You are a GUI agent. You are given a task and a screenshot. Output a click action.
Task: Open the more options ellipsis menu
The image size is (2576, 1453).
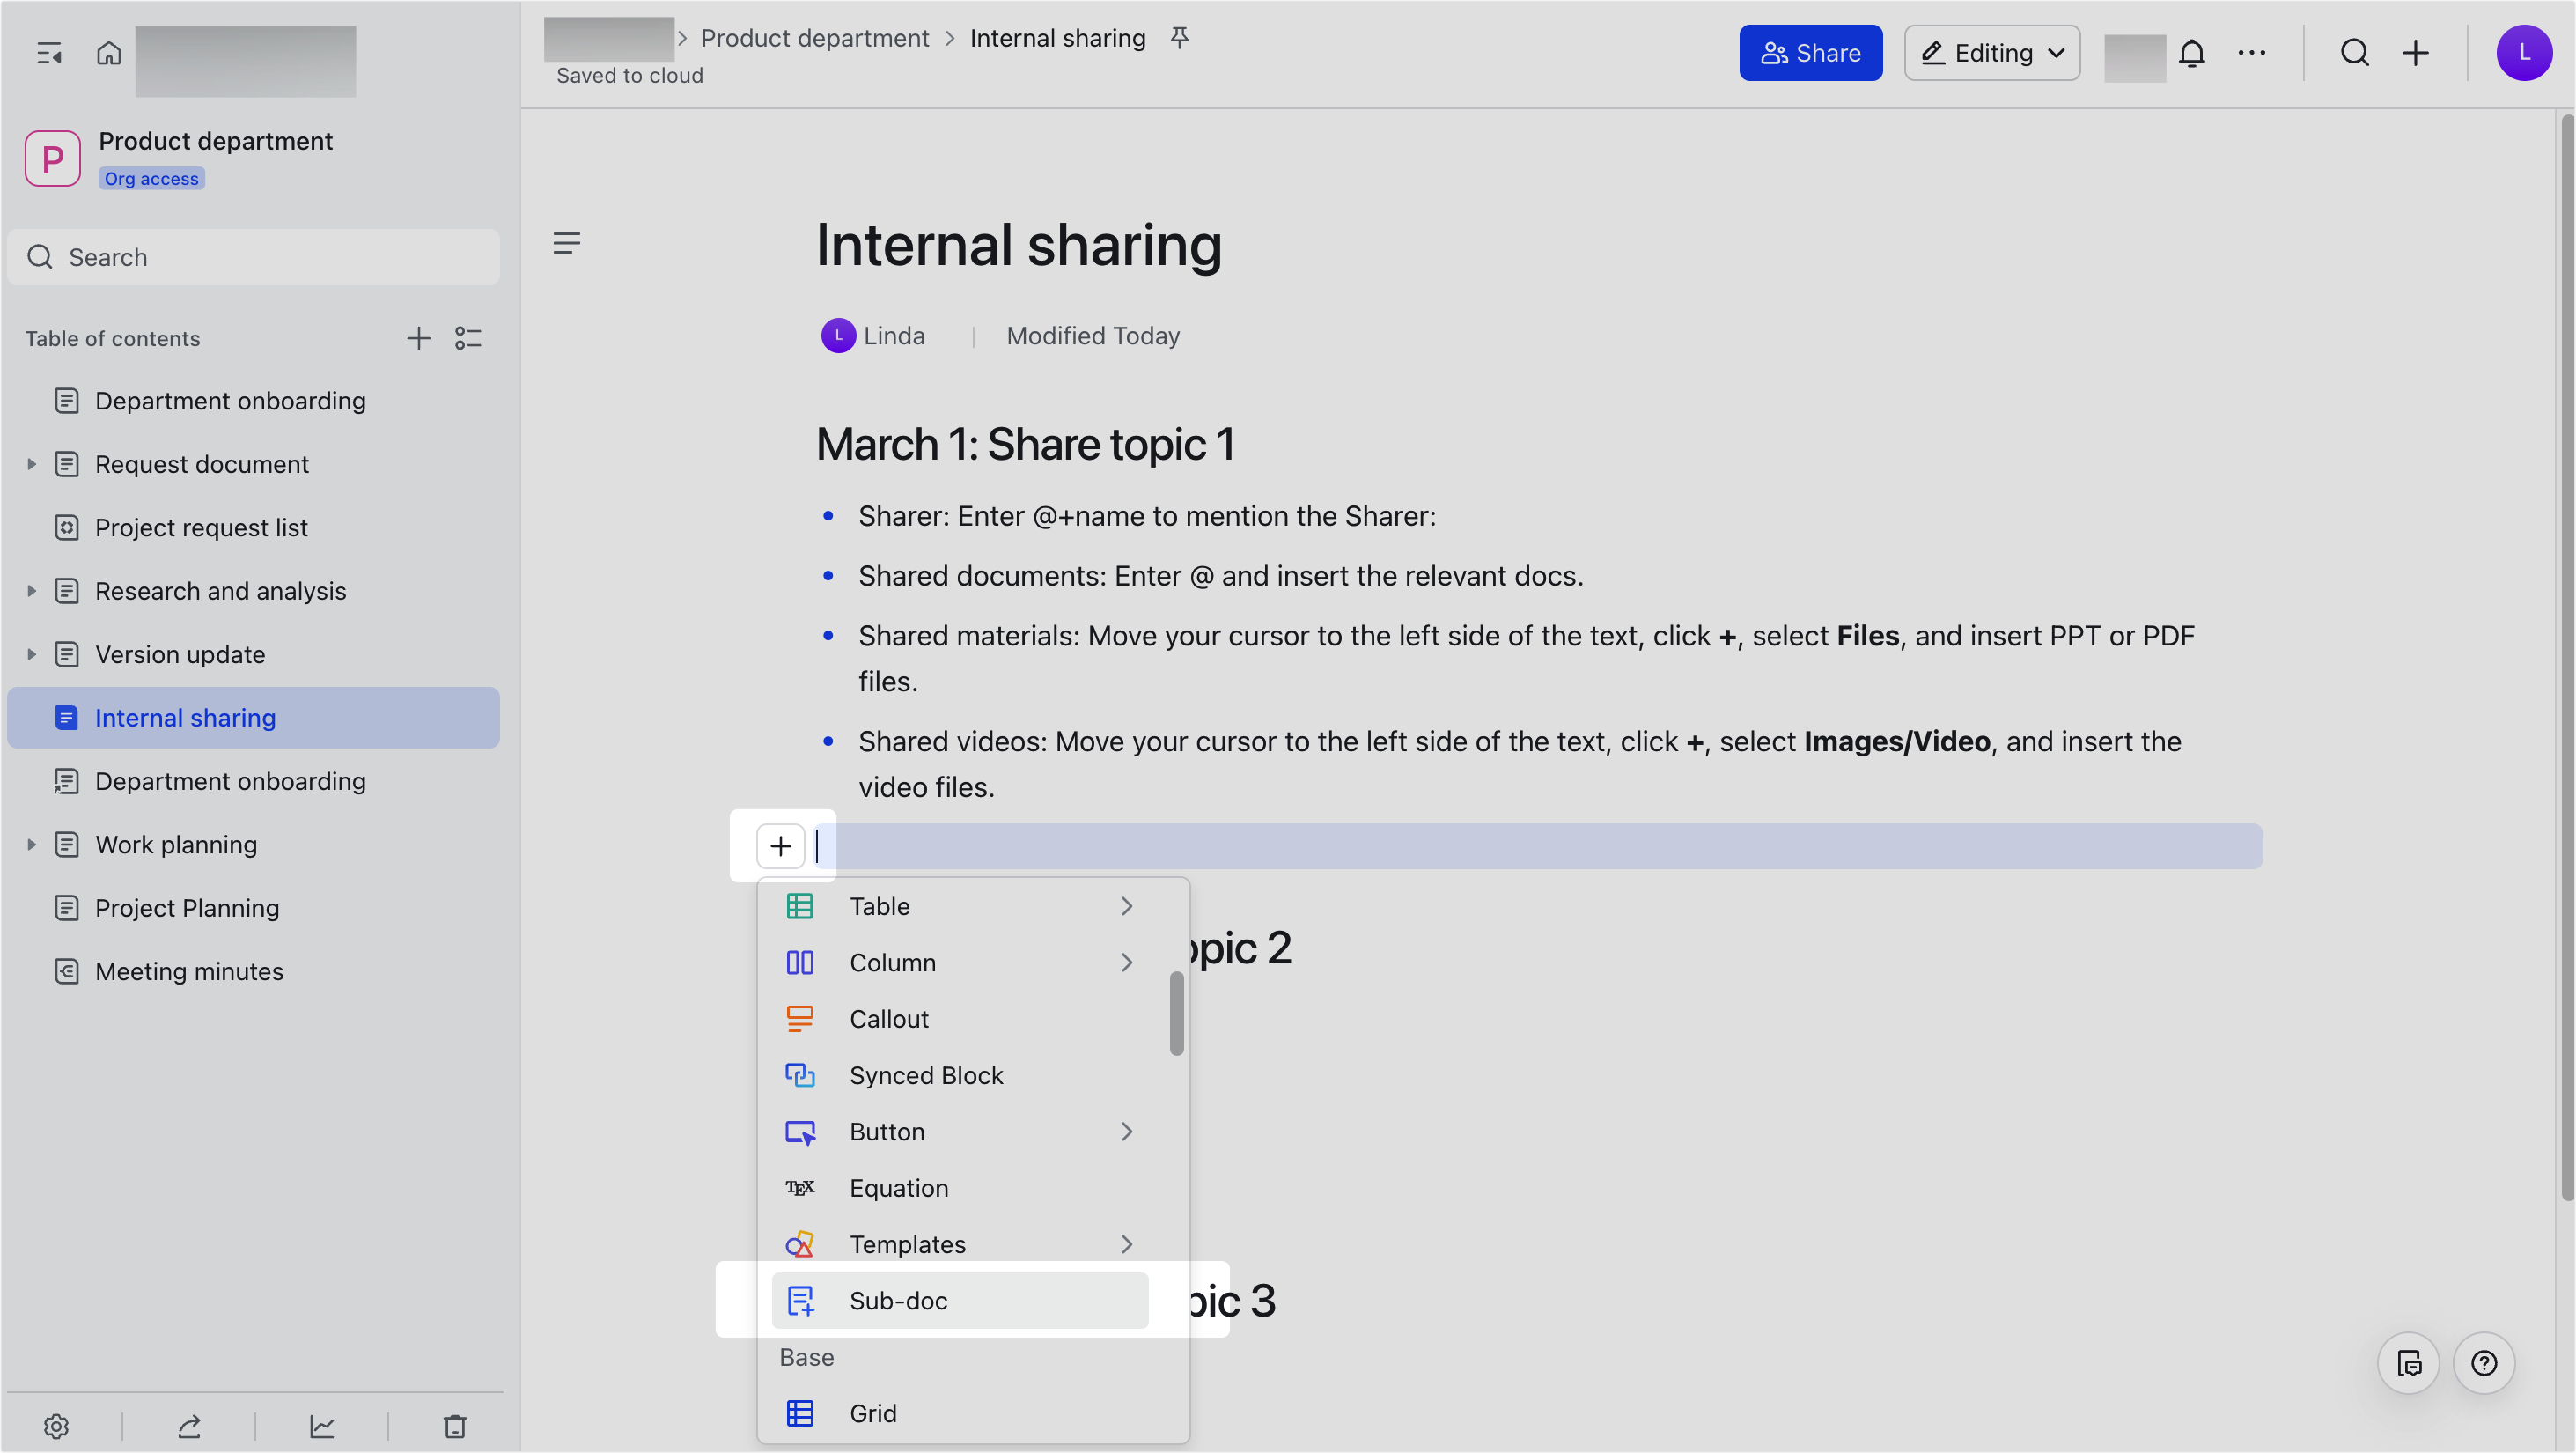(2252, 53)
